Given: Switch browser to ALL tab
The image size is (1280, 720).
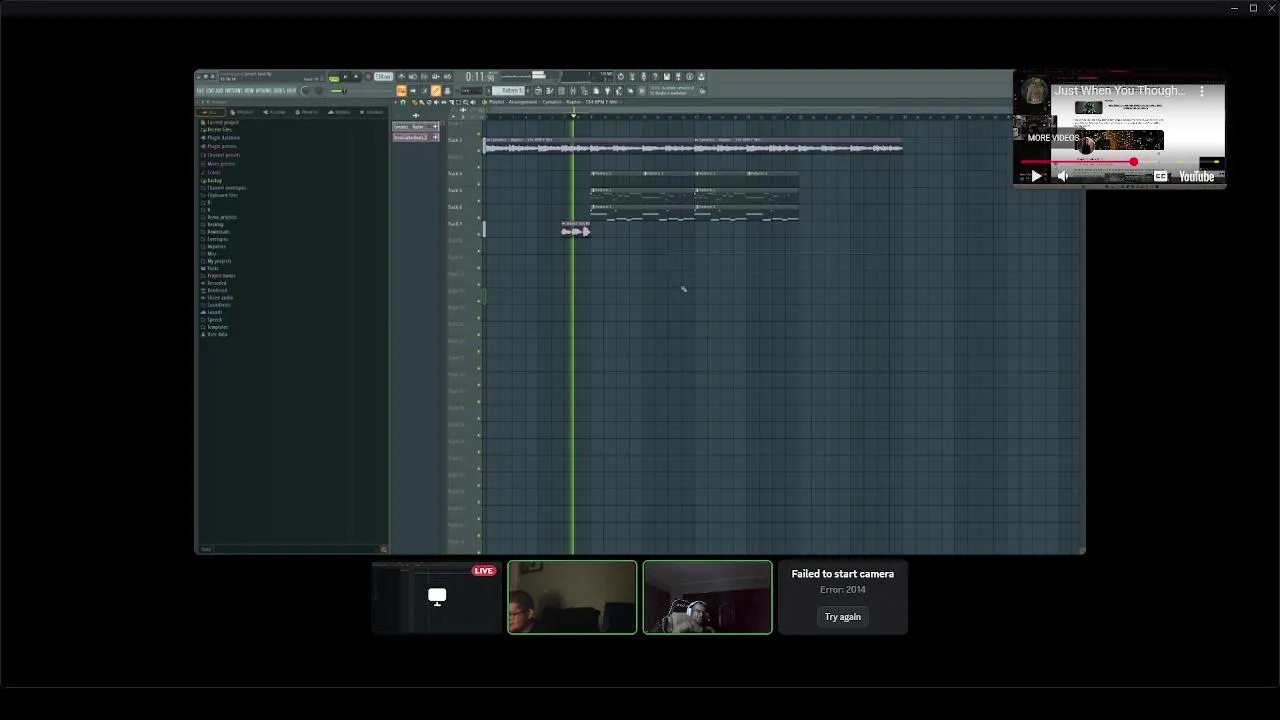Looking at the screenshot, I should (x=211, y=112).
